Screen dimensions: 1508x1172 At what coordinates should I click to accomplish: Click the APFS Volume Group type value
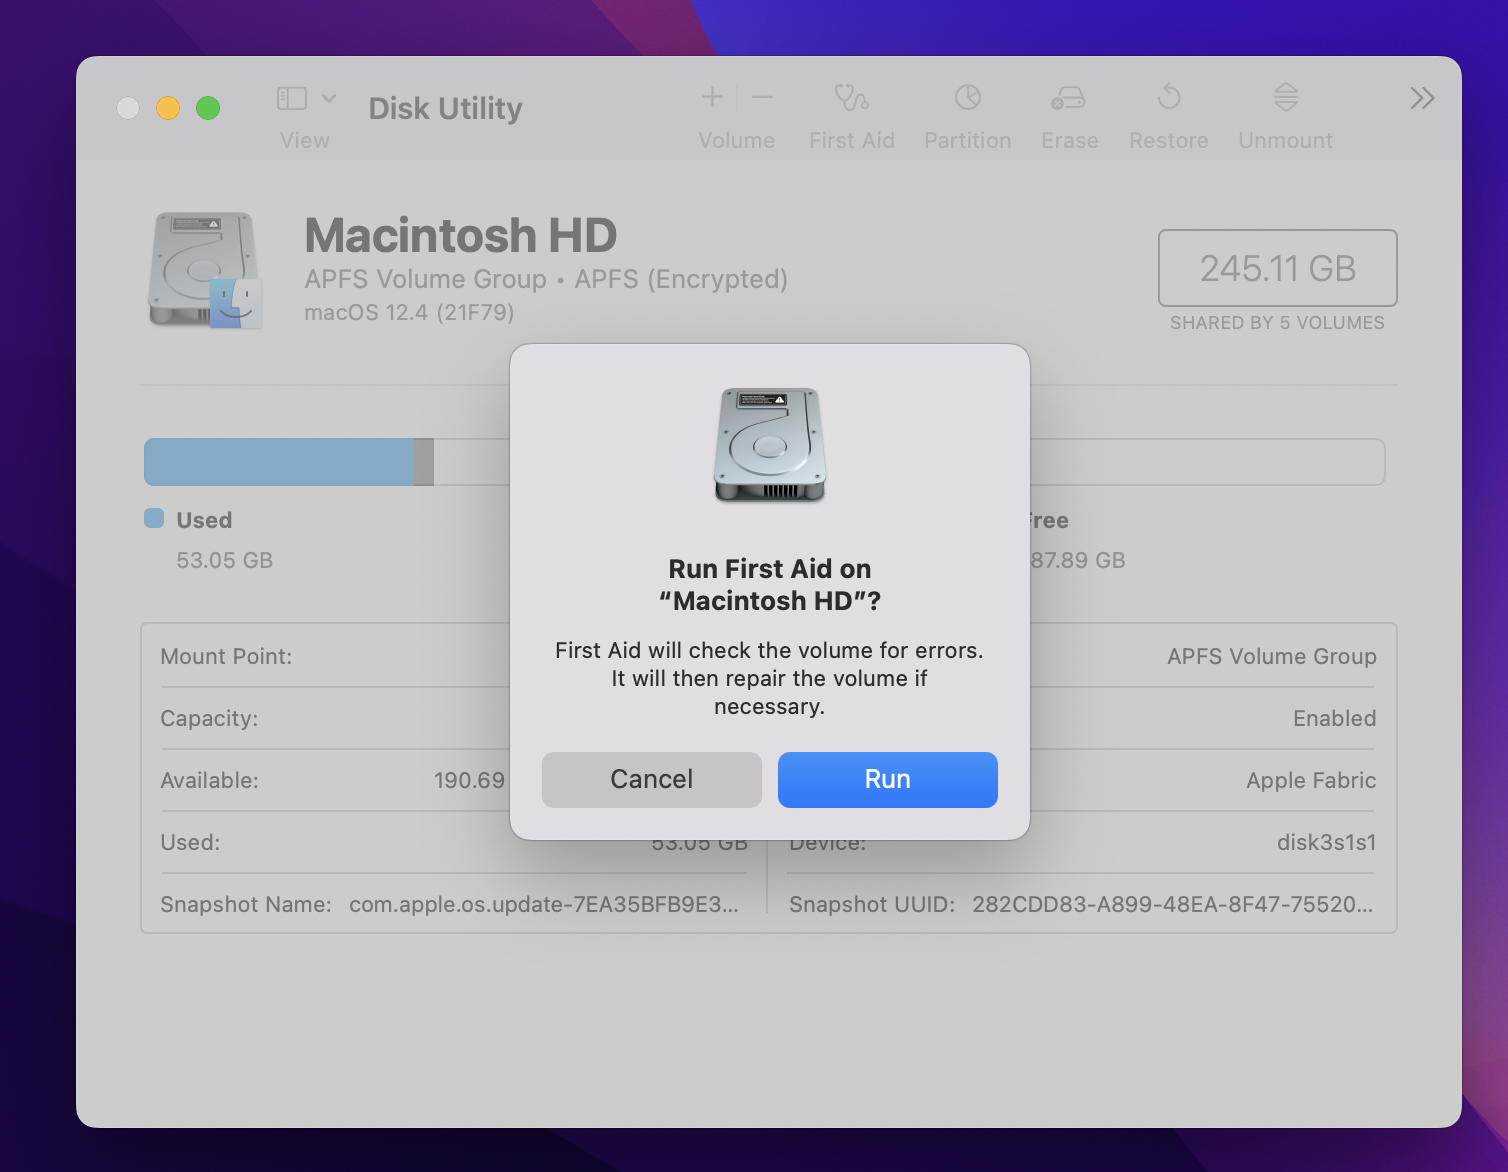[x=1272, y=656]
